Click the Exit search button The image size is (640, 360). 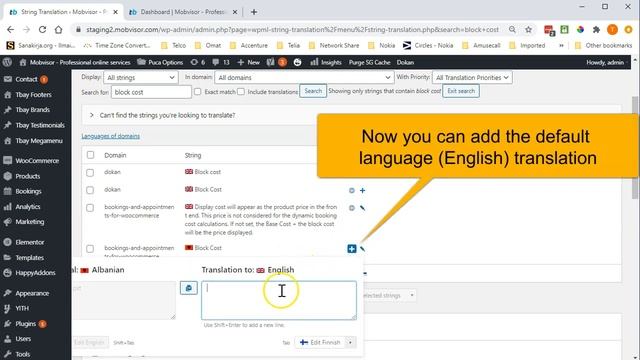461,91
